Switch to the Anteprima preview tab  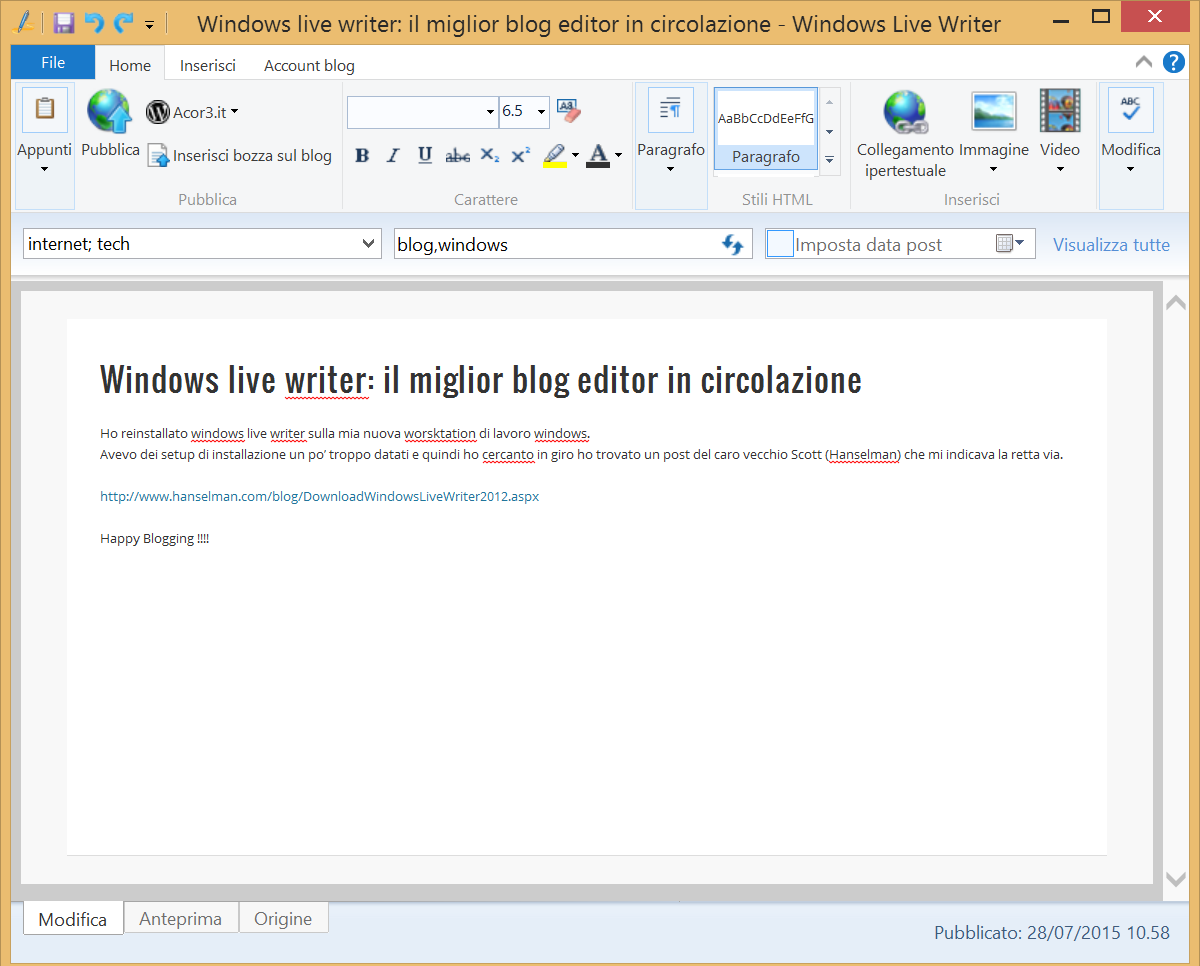181,918
